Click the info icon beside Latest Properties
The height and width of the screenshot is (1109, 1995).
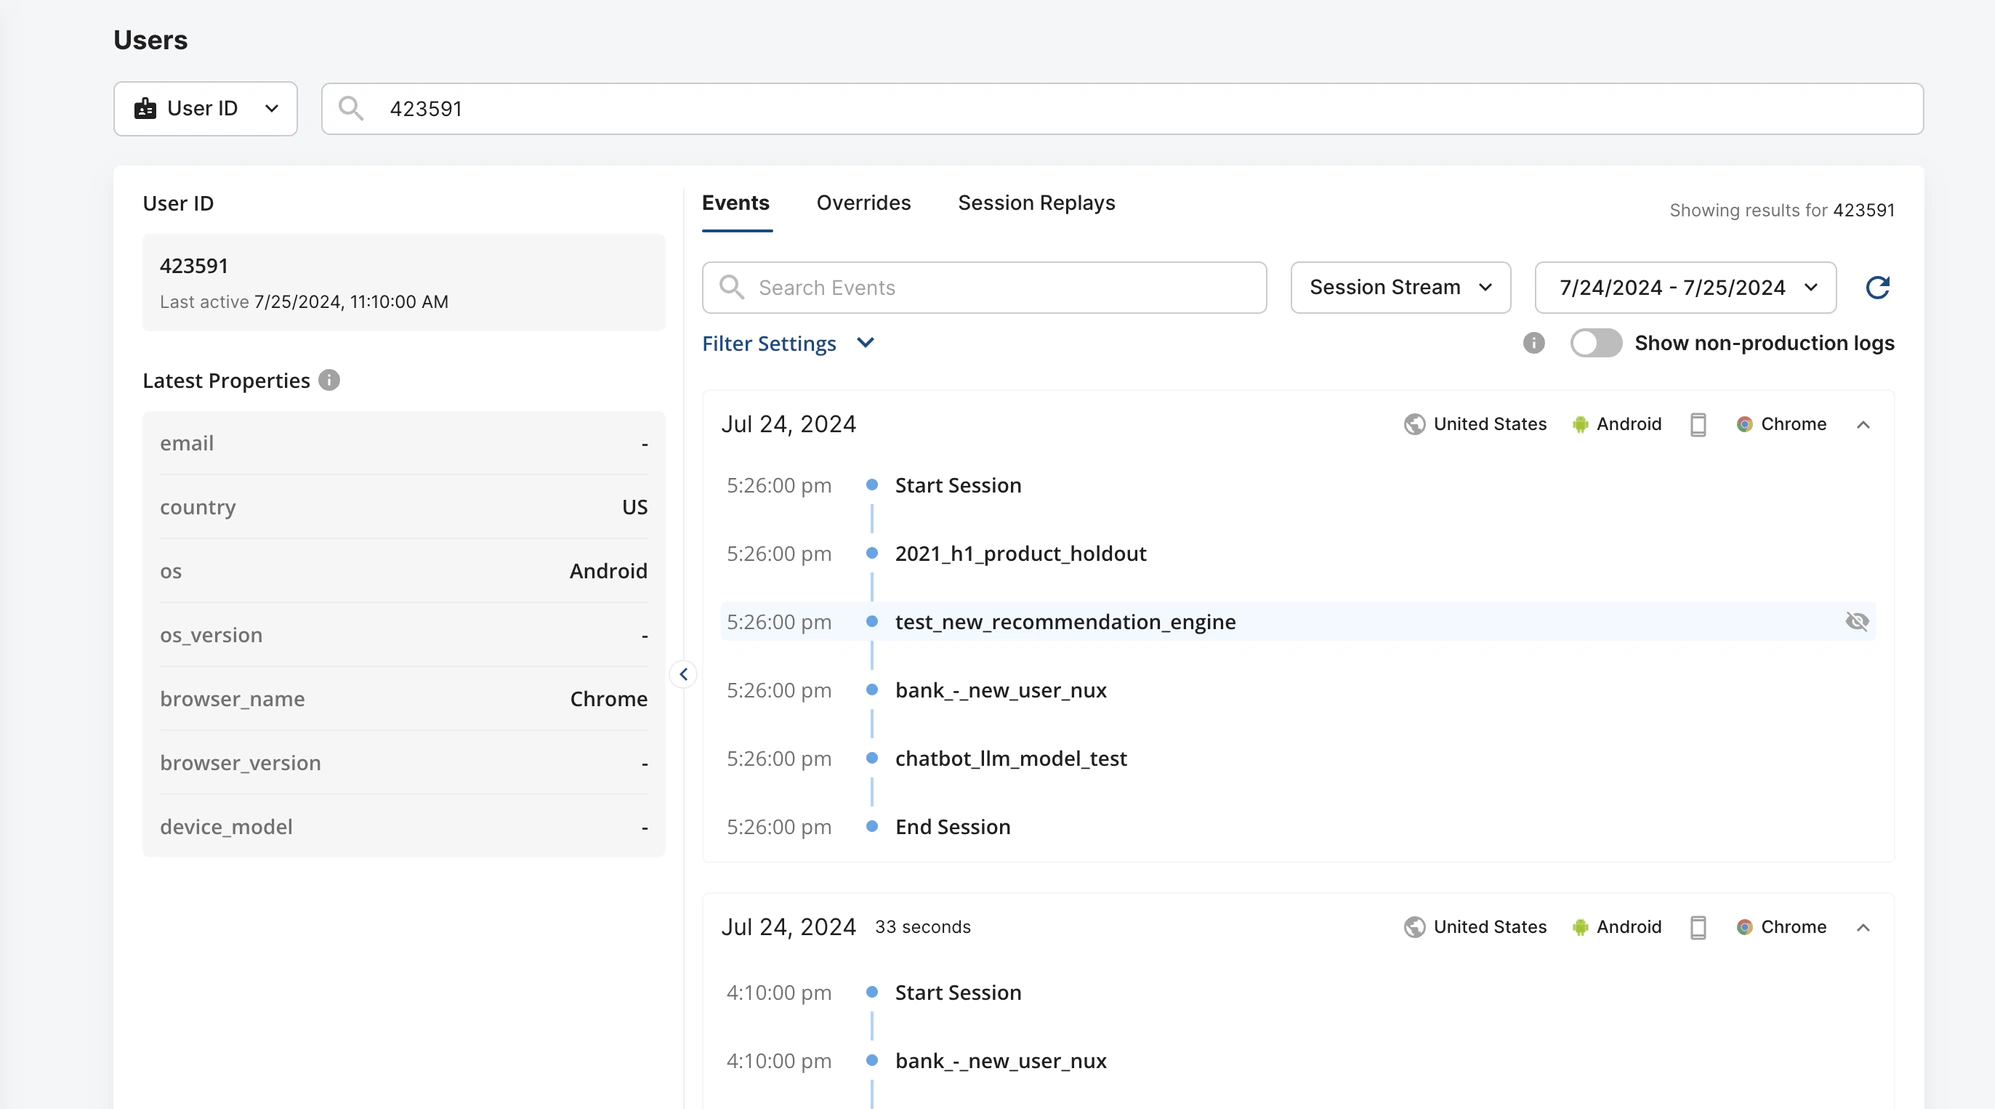pyautogui.click(x=330, y=380)
